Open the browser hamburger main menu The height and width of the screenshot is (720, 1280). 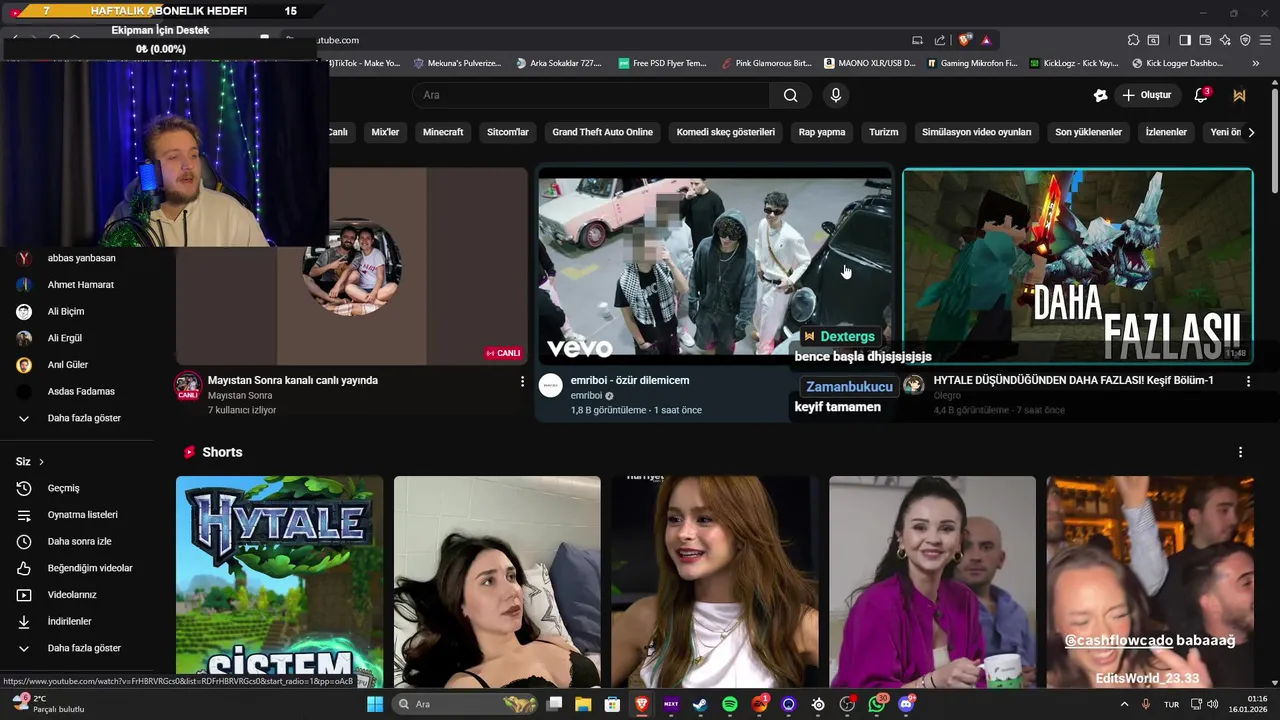pyautogui.click(x=1266, y=40)
